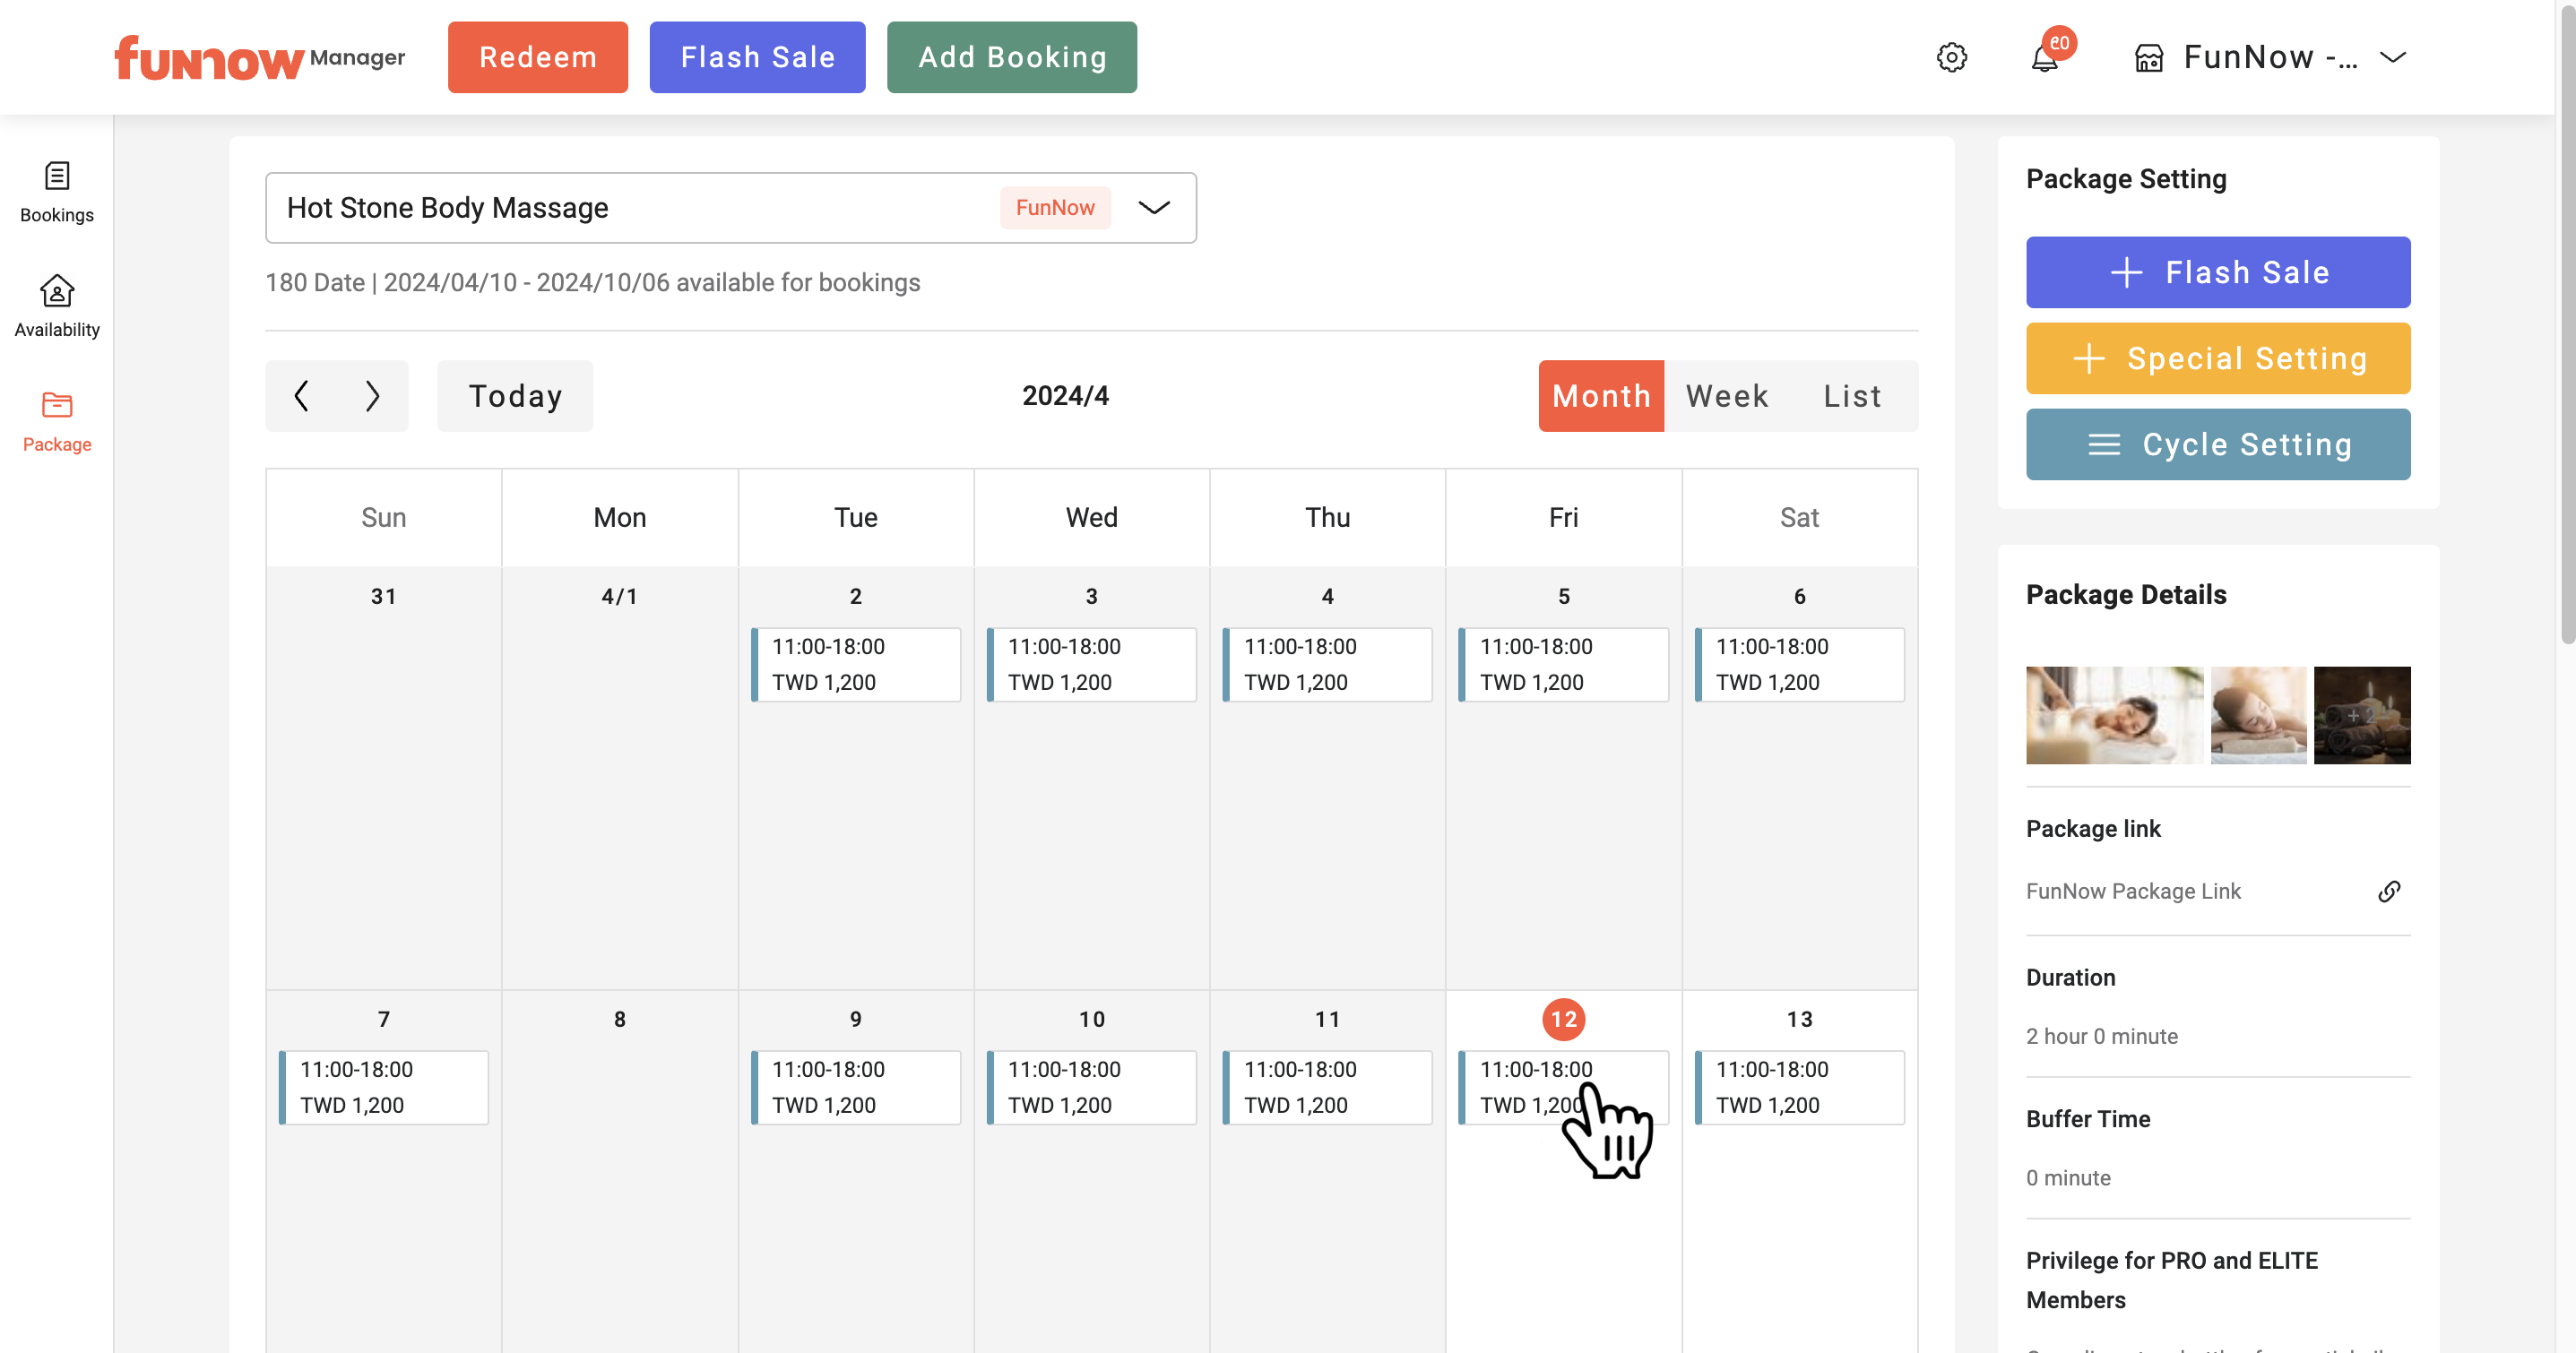Switch to the Week view tab

[x=1727, y=396]
